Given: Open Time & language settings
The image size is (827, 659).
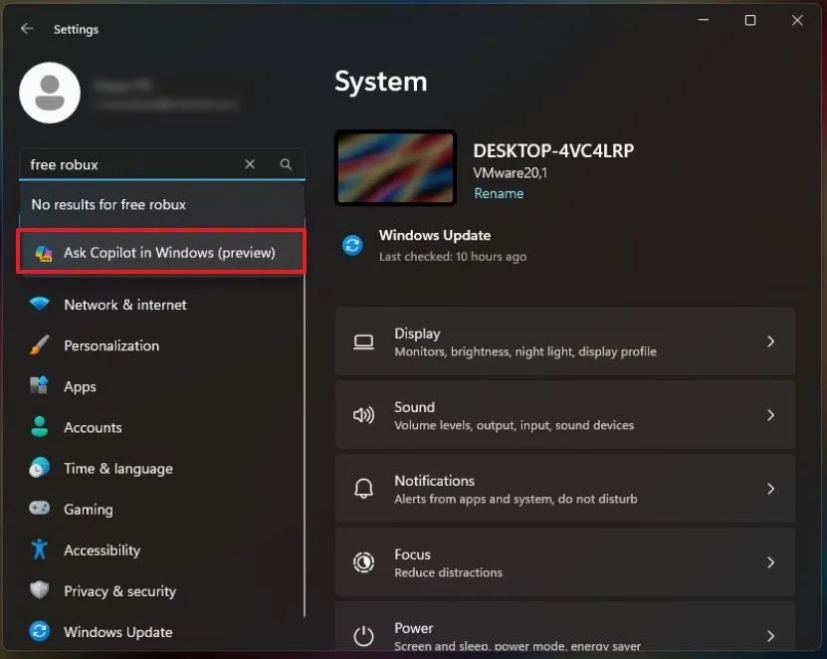Looking at the screenshot, I should pos(161,468).
